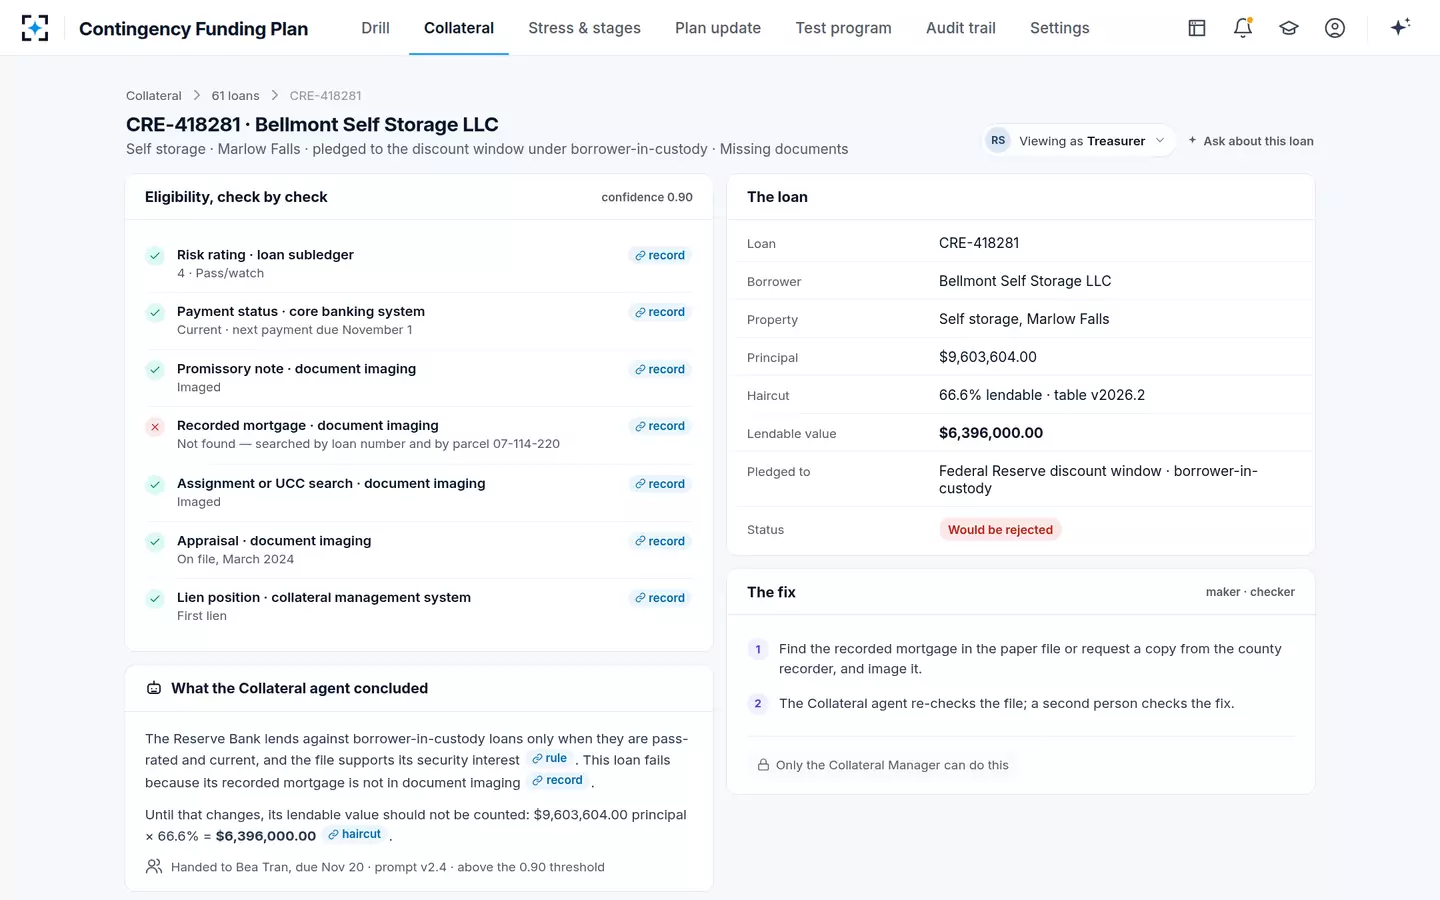Click the green check icon beside Payment status
Viewport: 1440px width, 900px height.
coord(155,313)
